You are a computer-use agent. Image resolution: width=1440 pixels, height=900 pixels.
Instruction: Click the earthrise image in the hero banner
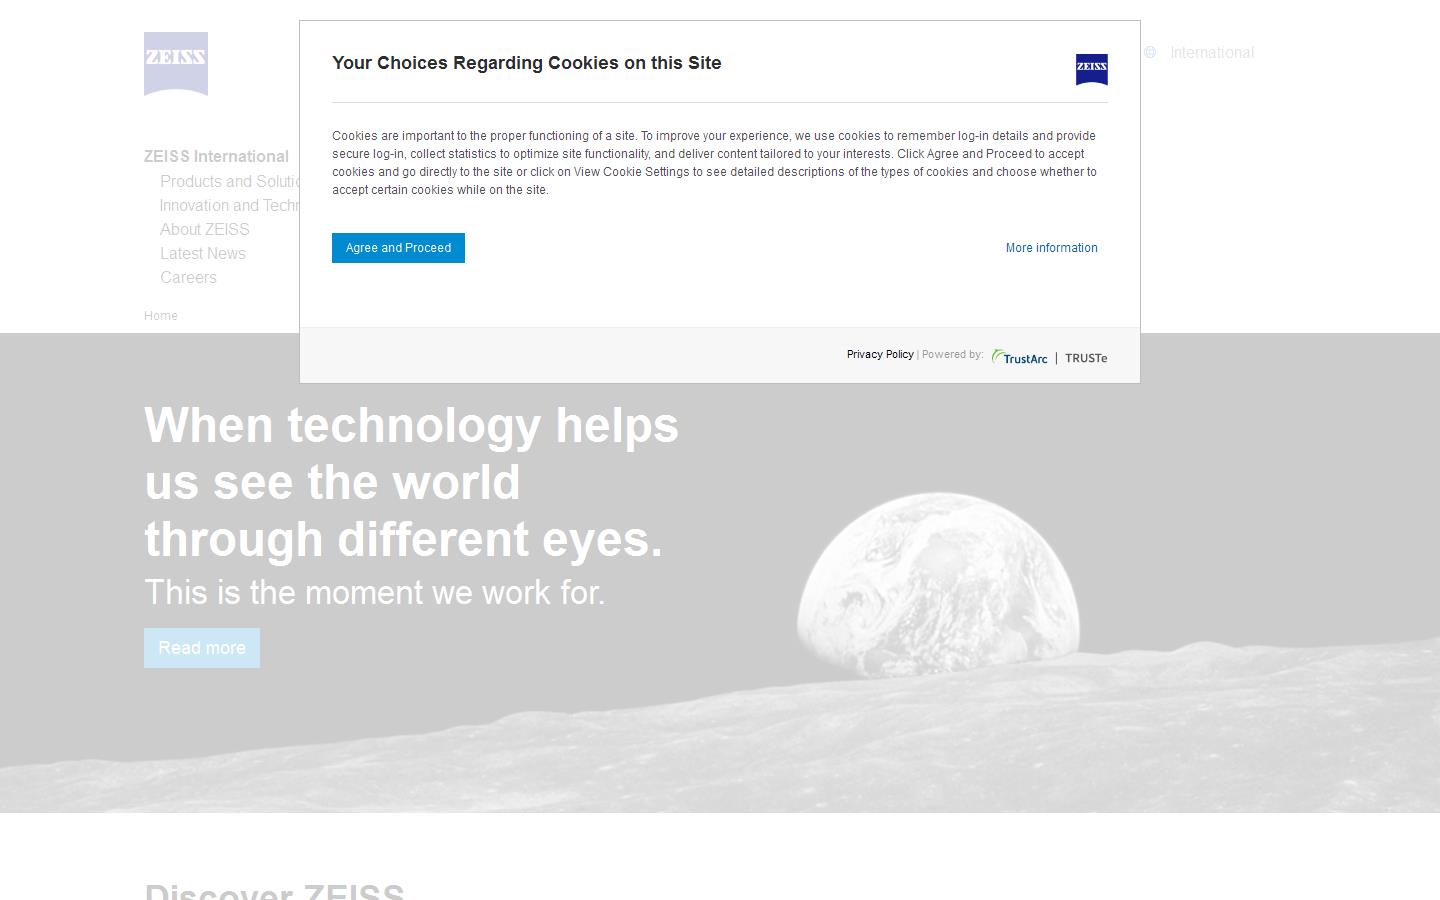click(940, 580)
